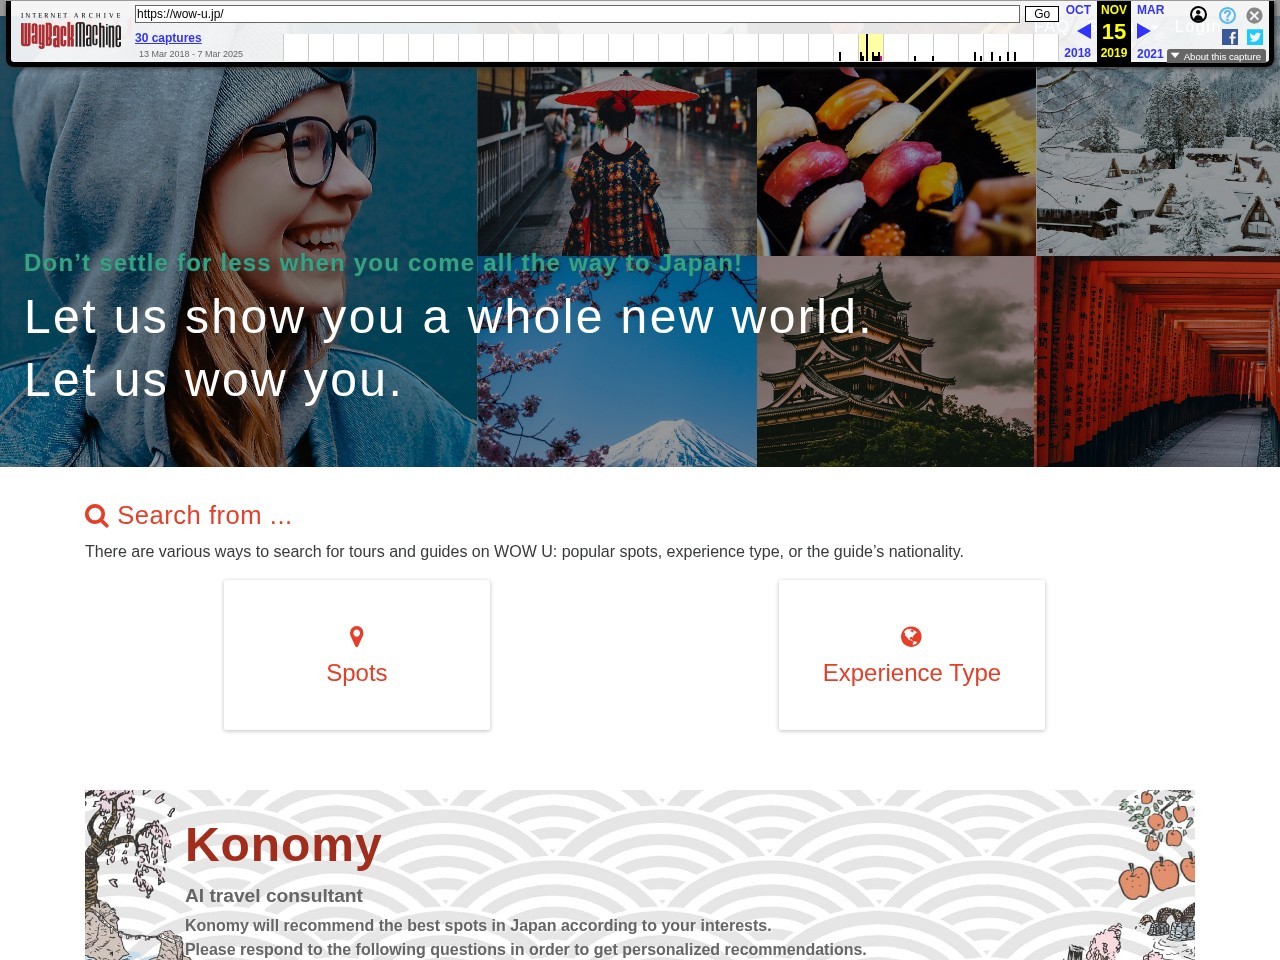Open the Experience Type card
1280x960 pixels.
tap(912, 655)
